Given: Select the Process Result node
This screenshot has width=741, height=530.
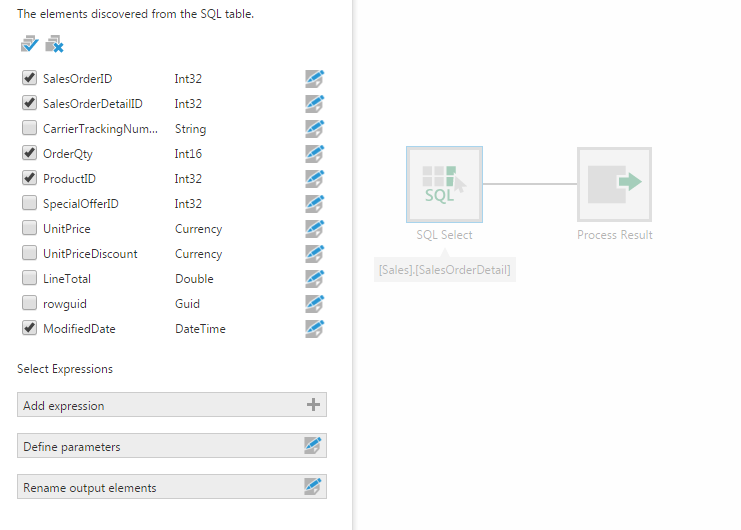Looking at the screenshot, I should (614, 184).
